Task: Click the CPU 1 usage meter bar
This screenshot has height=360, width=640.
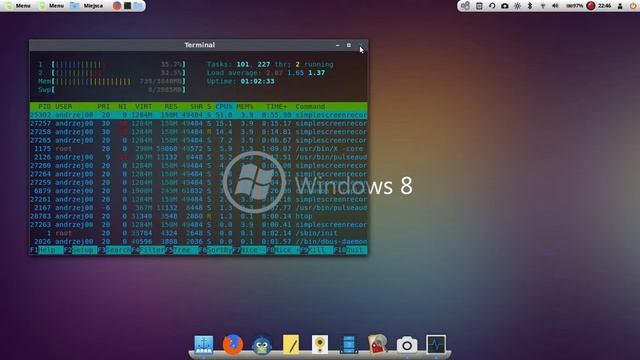Action: click(x=118, y=64)
